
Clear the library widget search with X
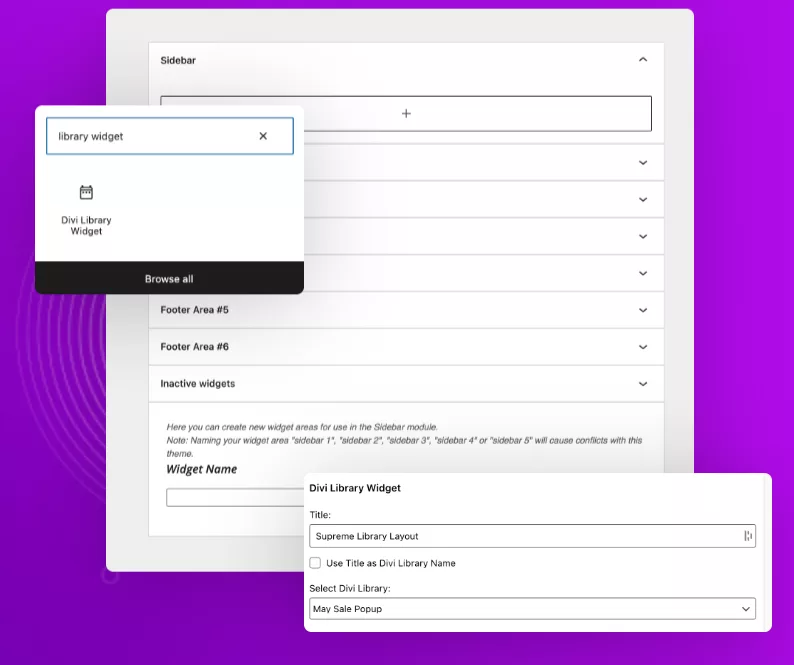click(263, 136)
